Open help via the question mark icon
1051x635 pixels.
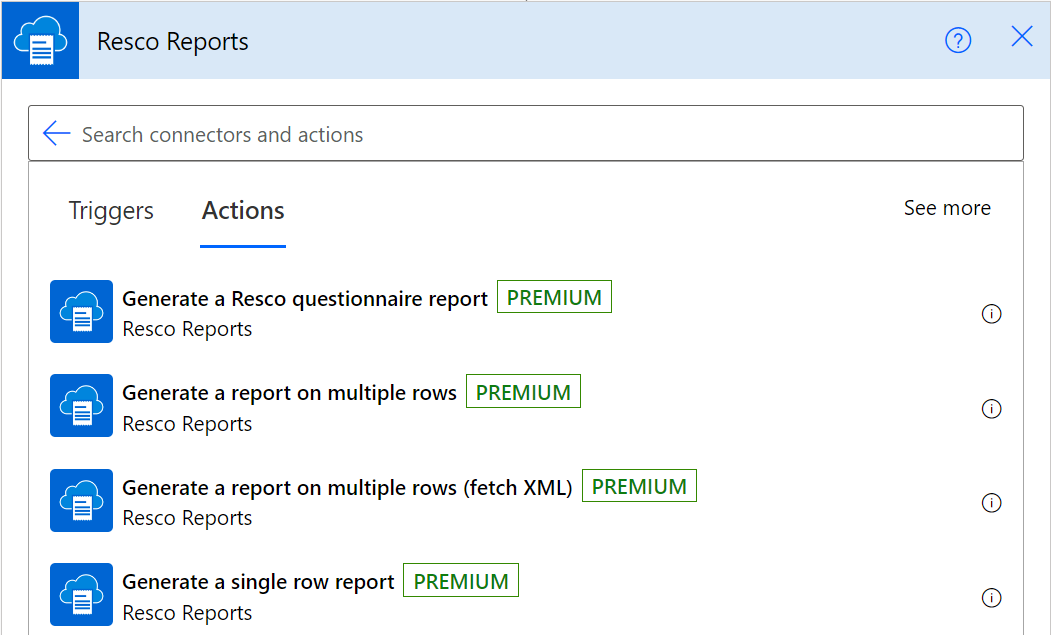(x=958, y=41)
